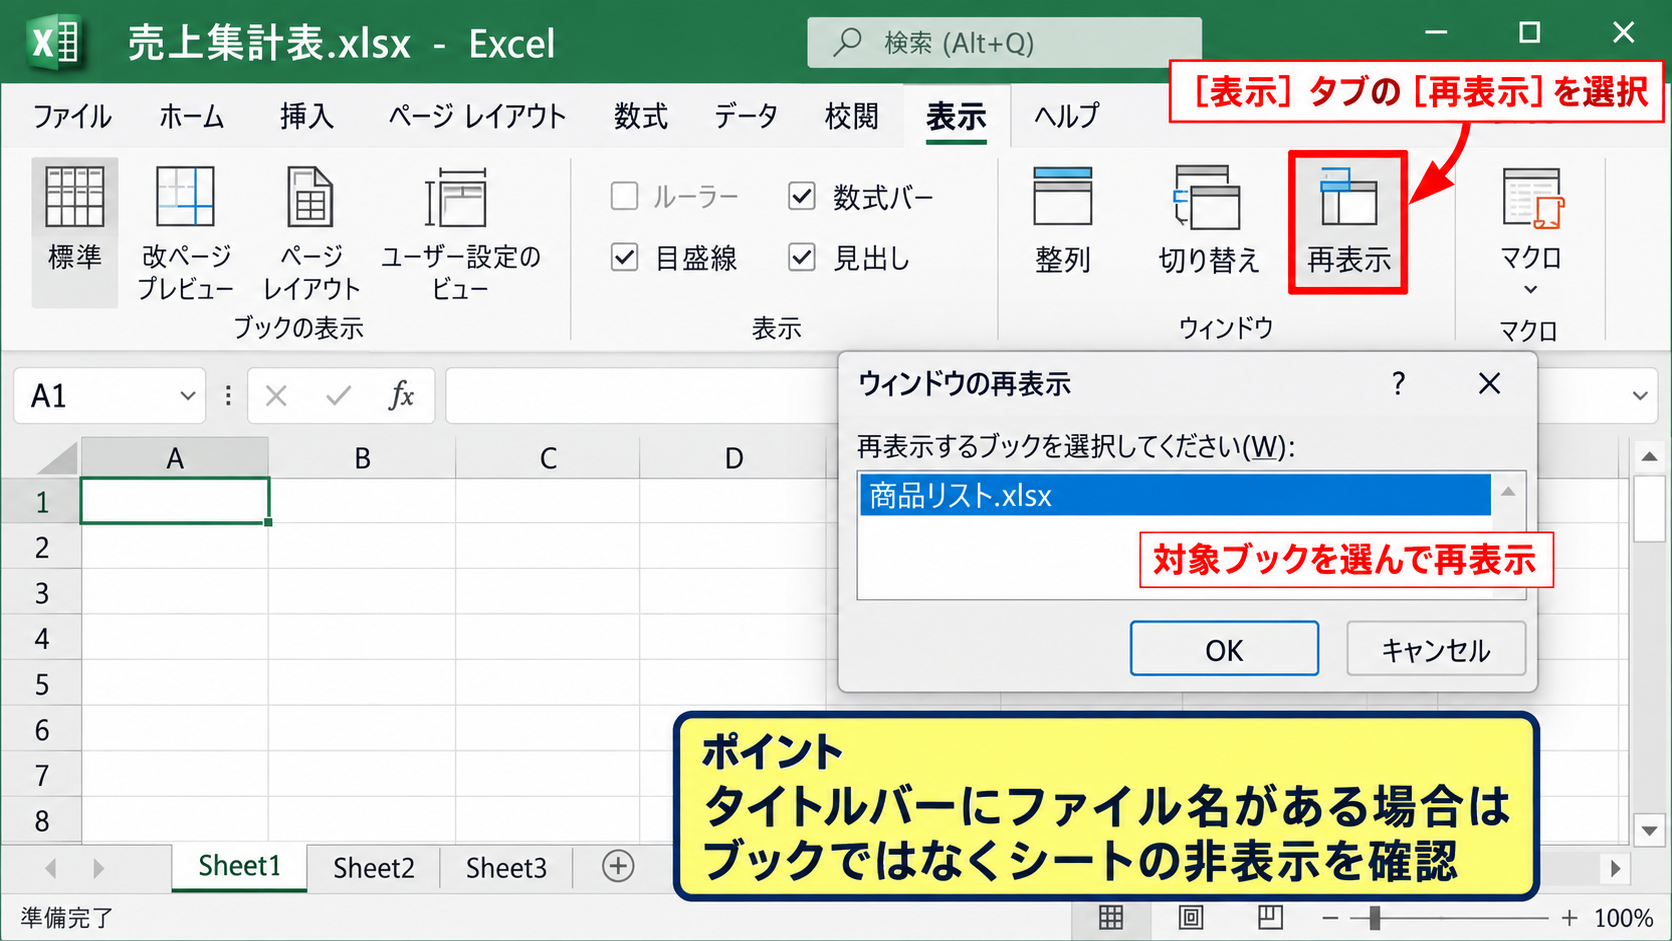Select column C header
The width and height of the screenshot is (1672, 941).
548,458
